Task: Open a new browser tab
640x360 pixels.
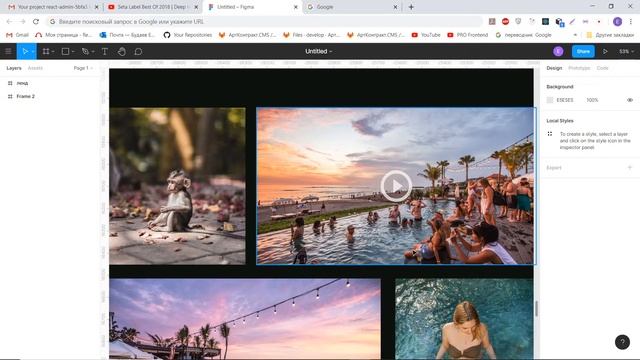Action: (x=411, y=7)
